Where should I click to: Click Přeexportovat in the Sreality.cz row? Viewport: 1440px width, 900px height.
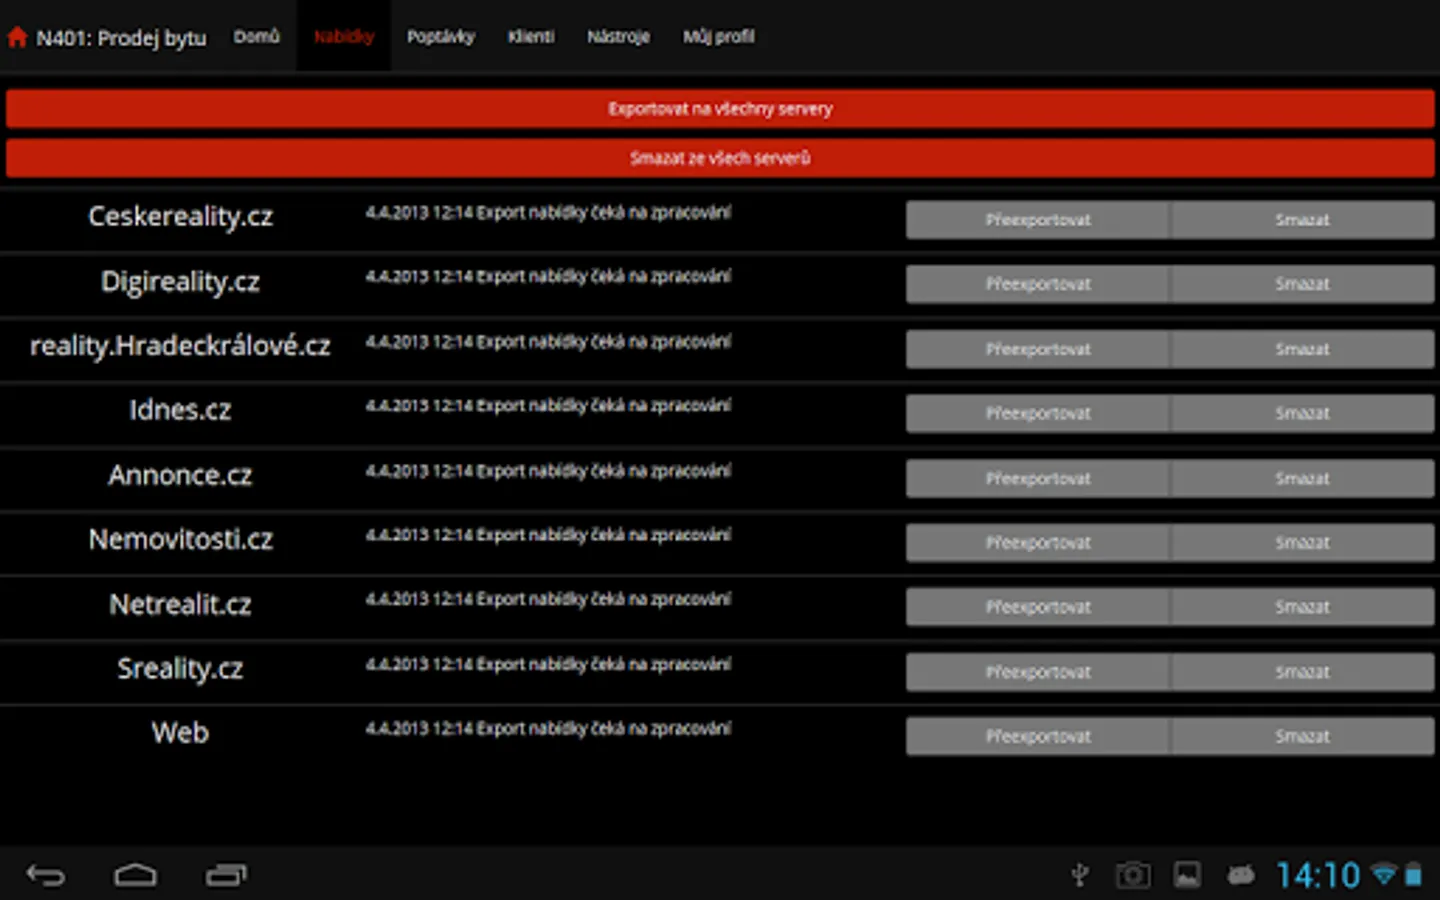pyautogui.click(x=1038, y=672)
